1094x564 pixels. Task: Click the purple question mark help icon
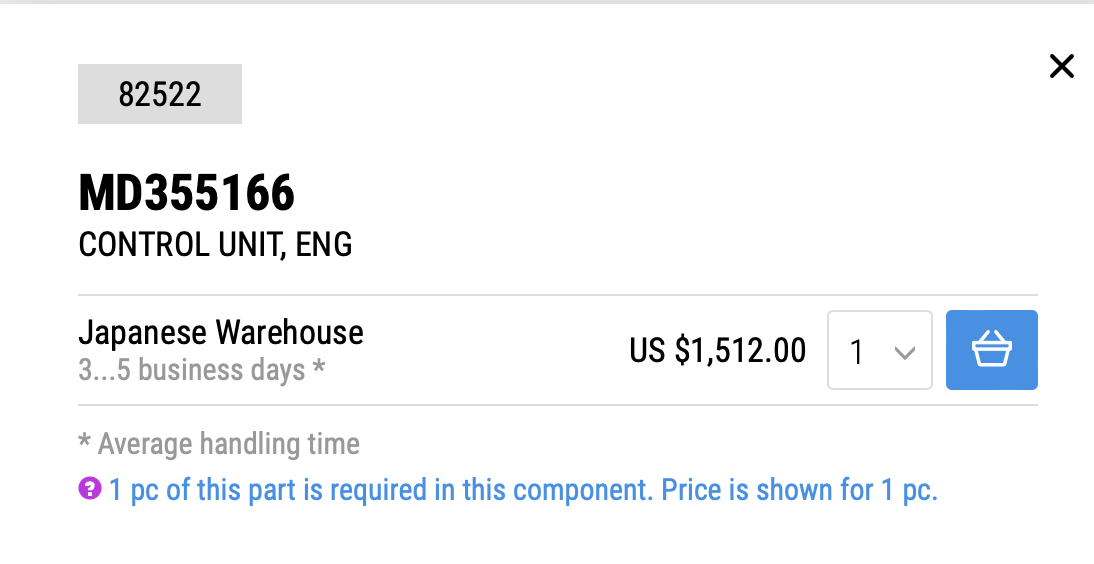point(89,489)
